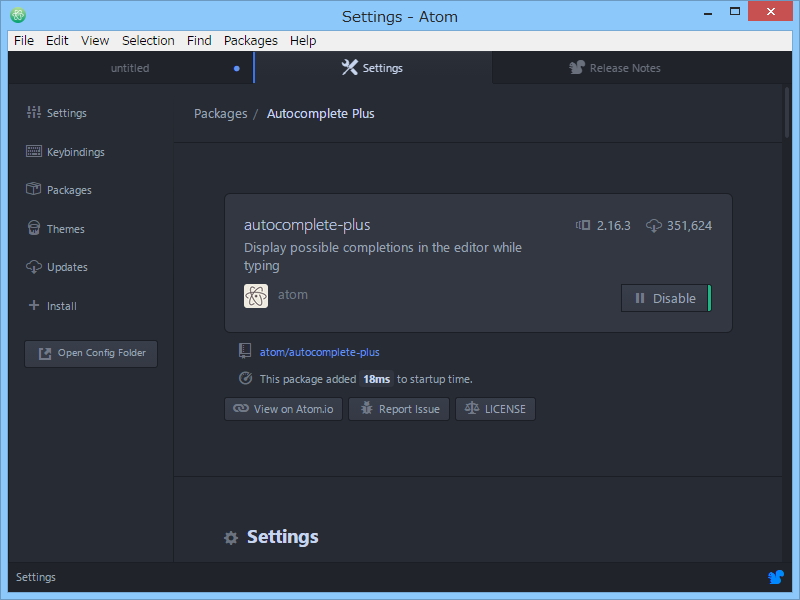The width and height of the screenshot is (800, 600).
Task: Open the Edit menu
Action: point(57,41)
